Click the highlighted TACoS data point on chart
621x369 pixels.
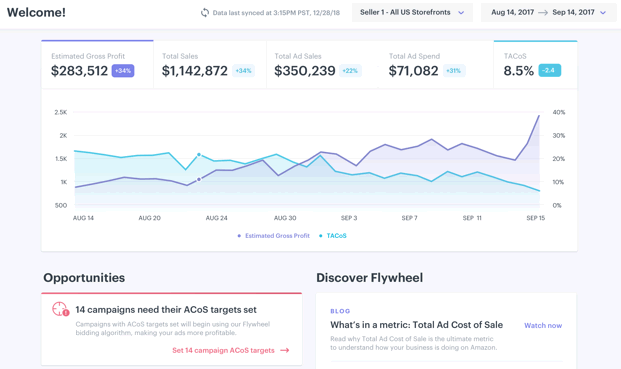pyautogui.click(x=199, y=155)
